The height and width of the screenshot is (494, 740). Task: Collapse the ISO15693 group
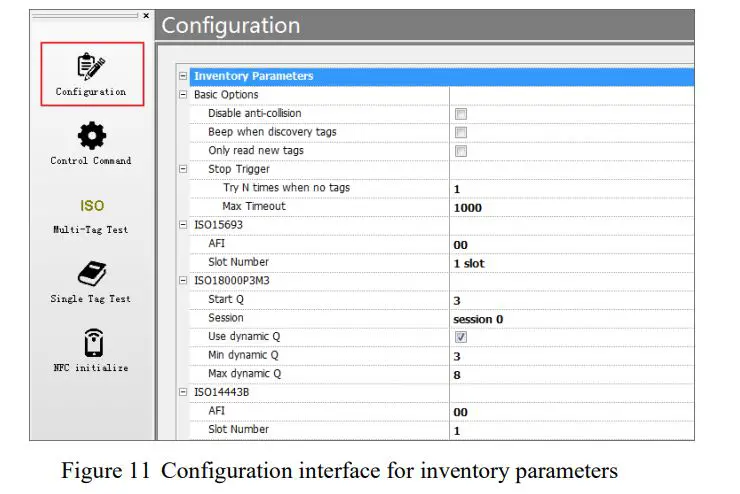182,225
